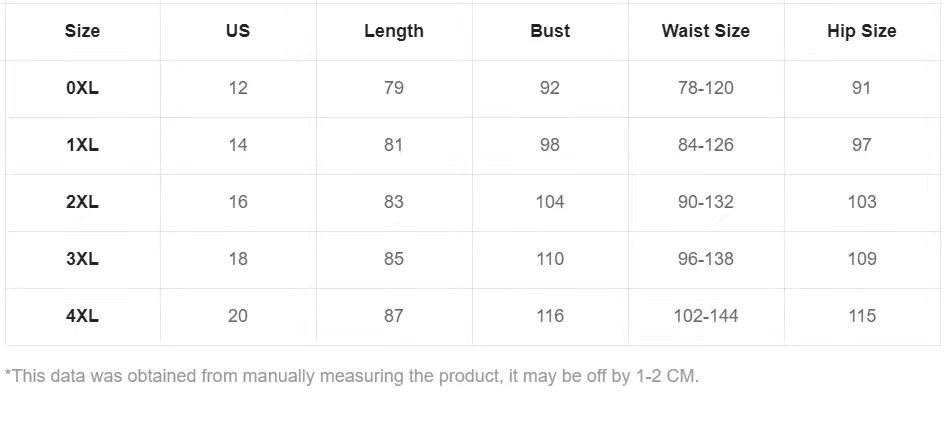Click the Hip Size column header

click(862, 31)
